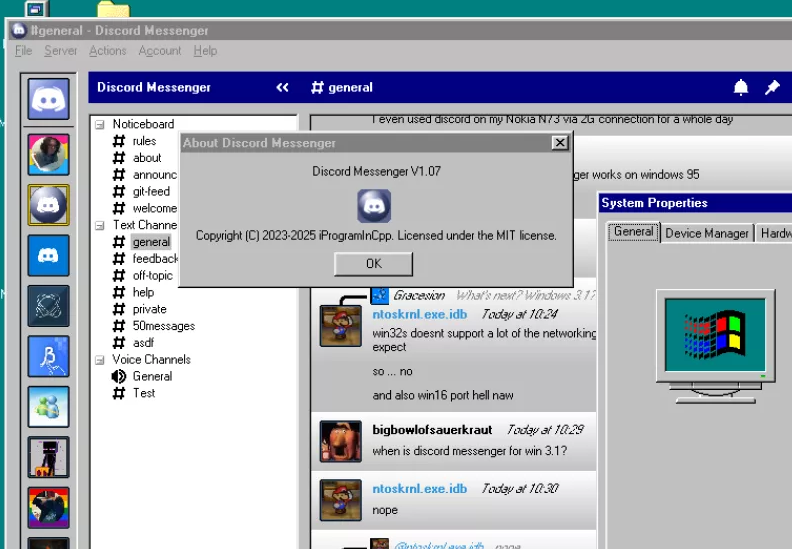792x549 pixels.
Task: Open the blue Discord logo server
Action: click(x=48, y=255)
